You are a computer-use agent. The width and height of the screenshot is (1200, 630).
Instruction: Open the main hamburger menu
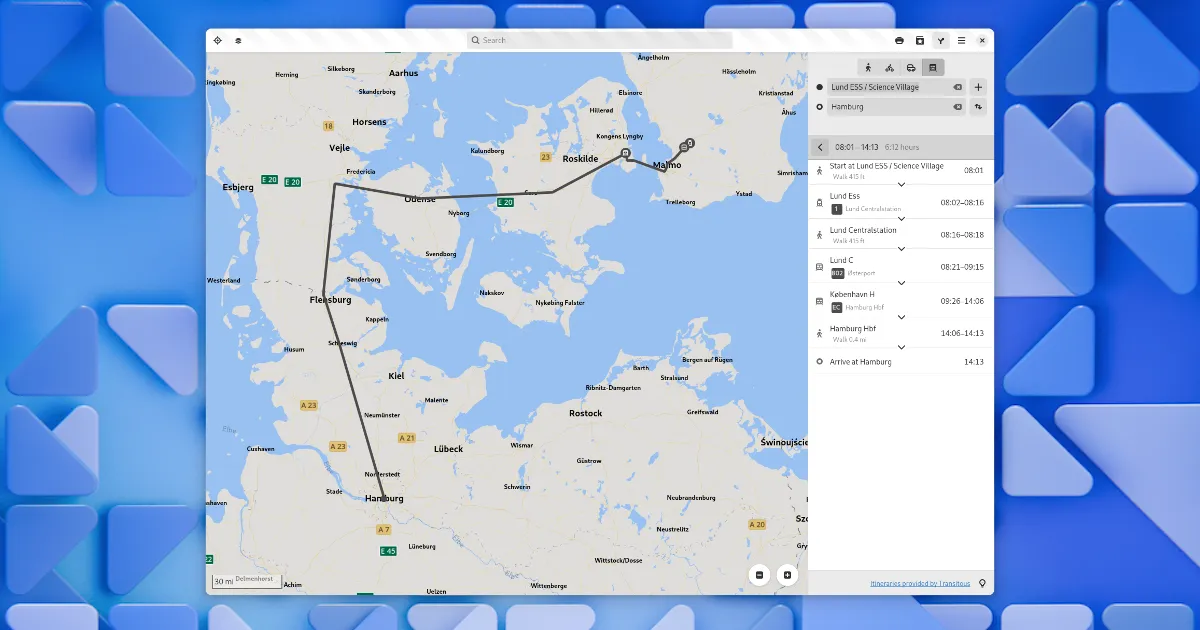tap(962, 41)
